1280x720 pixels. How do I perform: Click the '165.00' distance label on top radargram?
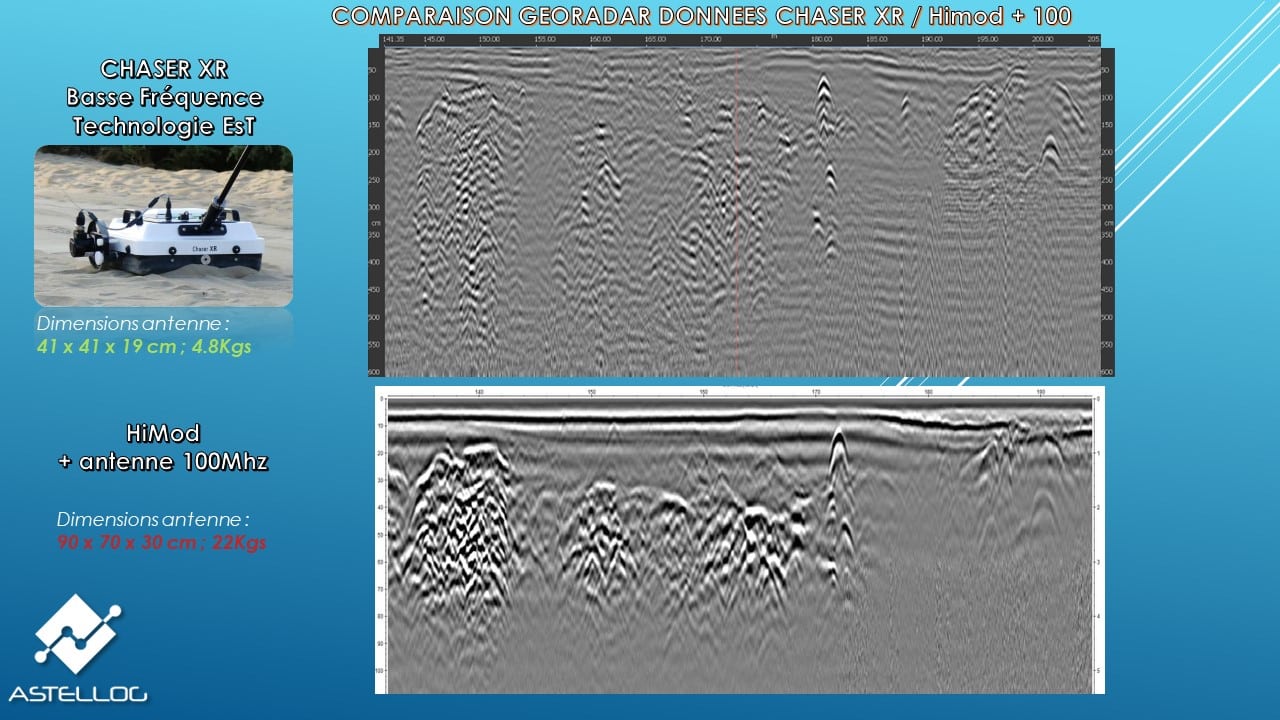point(655,39)
